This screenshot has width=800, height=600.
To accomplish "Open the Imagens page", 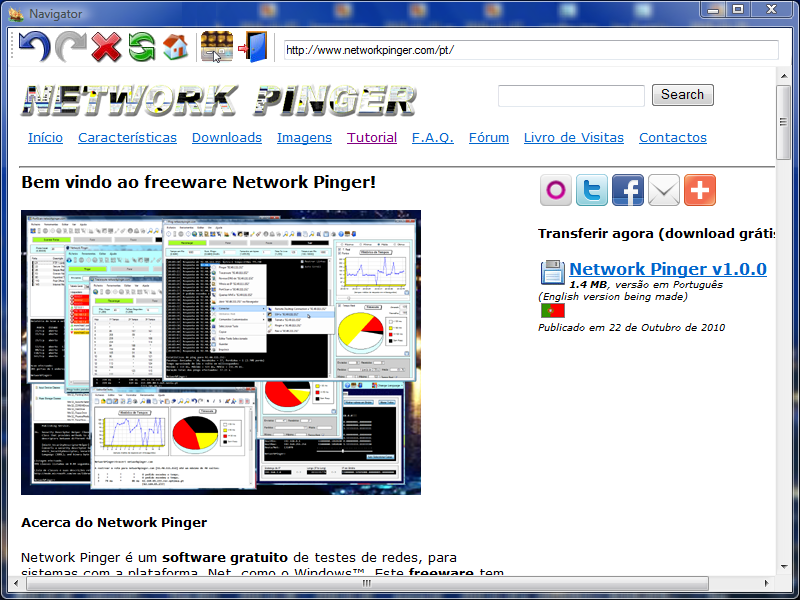I will (305, 138).
